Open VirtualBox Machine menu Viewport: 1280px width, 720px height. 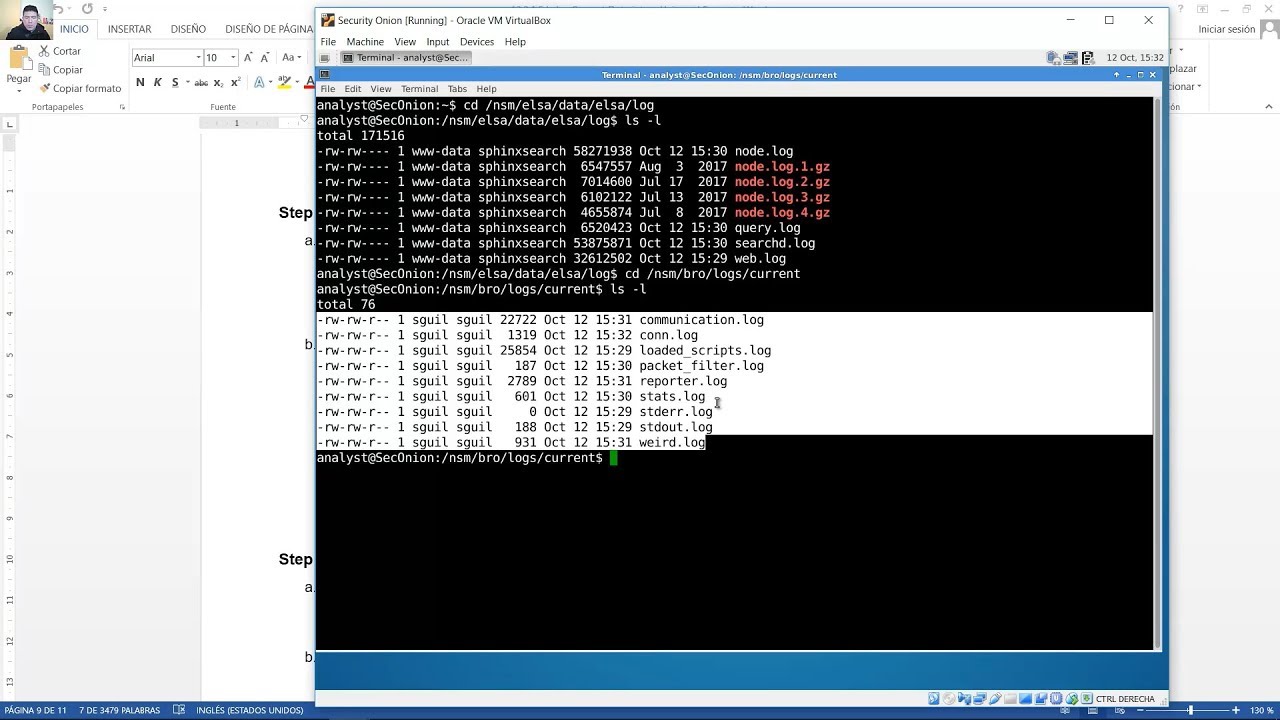coord(365,42)
